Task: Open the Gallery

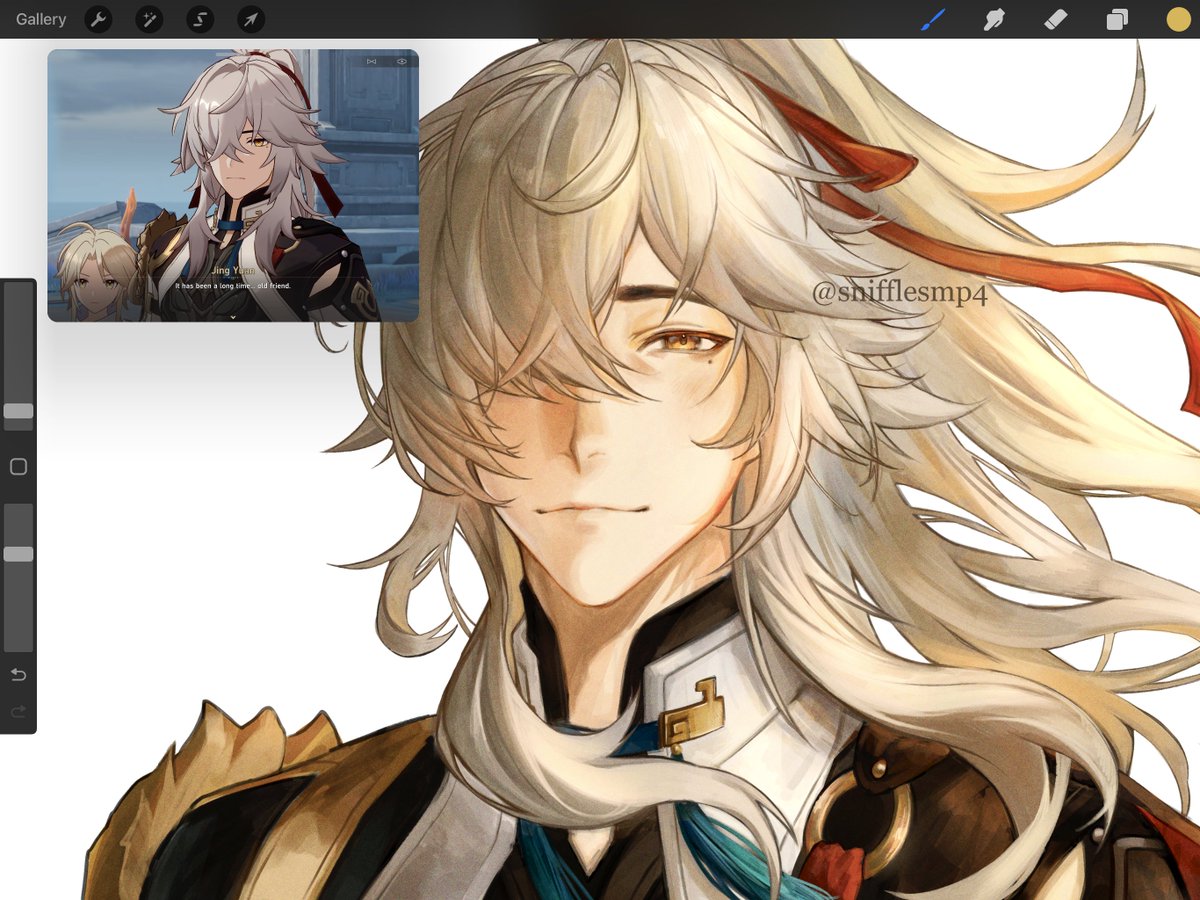Action: click(41, 19)
